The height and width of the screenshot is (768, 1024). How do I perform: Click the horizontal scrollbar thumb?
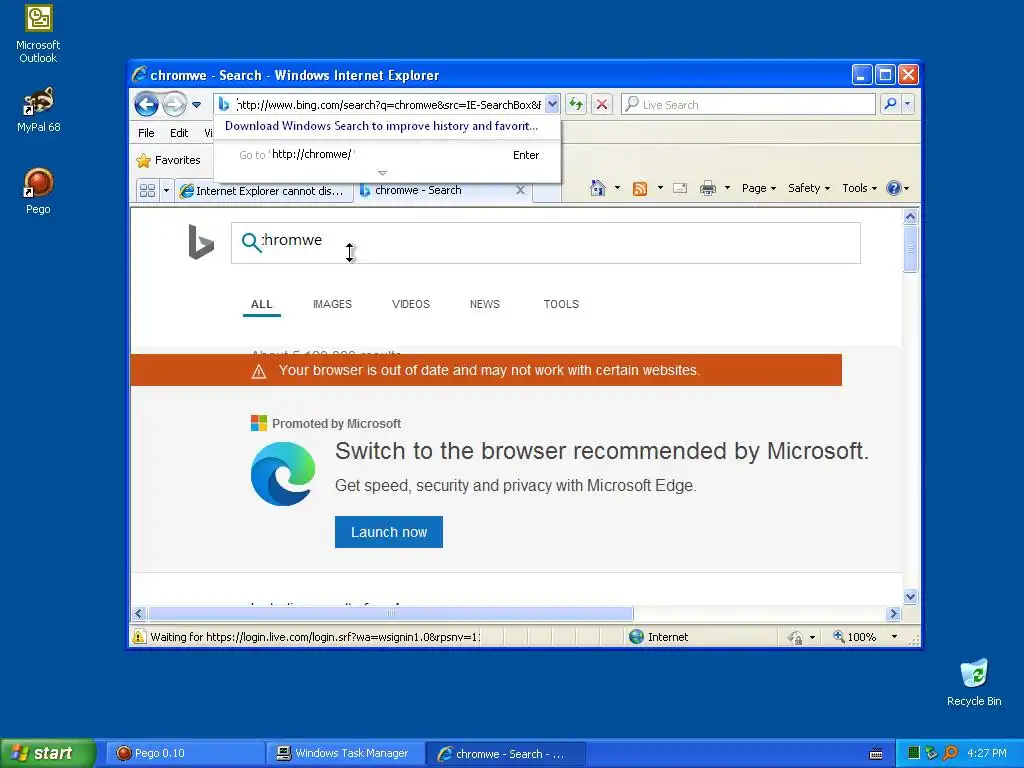coord(391,614)
